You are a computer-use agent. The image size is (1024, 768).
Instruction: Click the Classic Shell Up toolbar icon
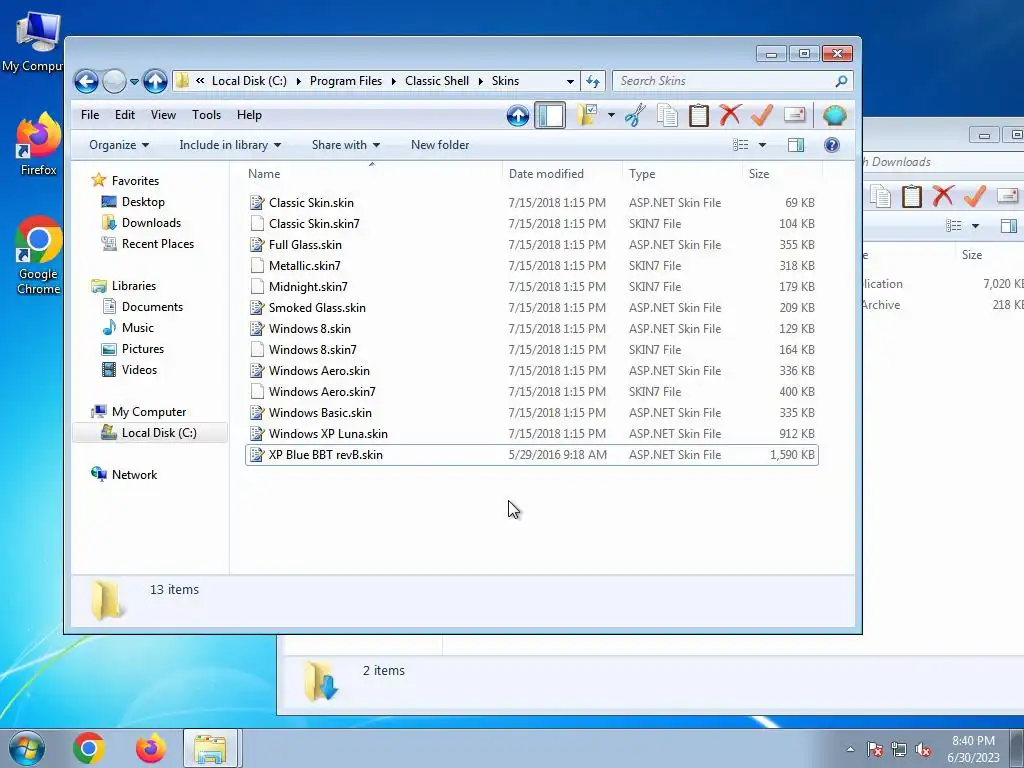click(x=518, y=116)
